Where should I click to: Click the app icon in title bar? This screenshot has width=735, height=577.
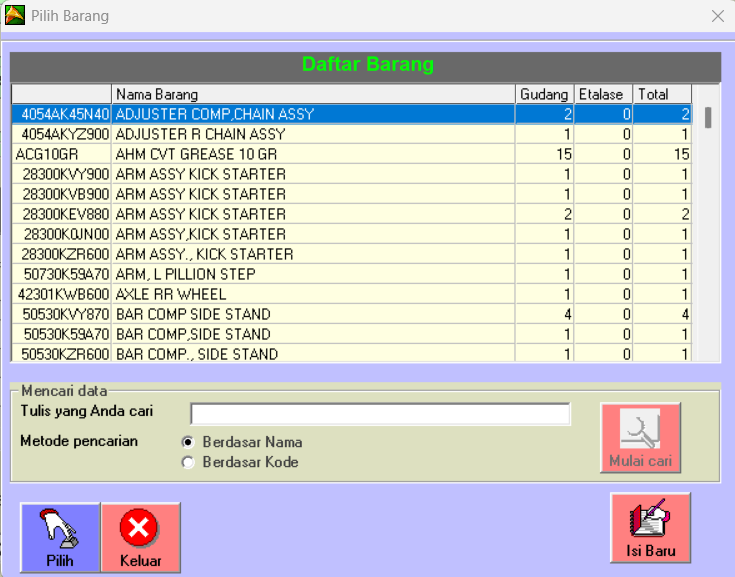(15, 16)
